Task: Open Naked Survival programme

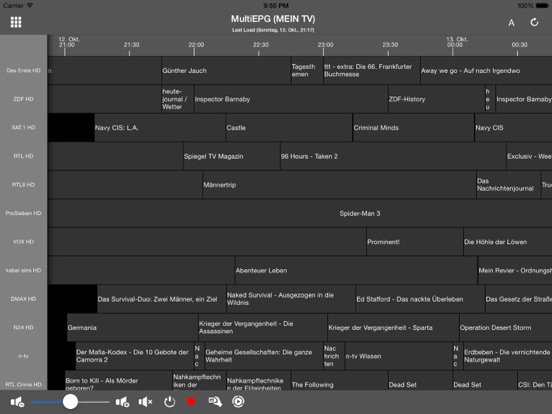Action: pyautogui.click(x=291, y=299)
